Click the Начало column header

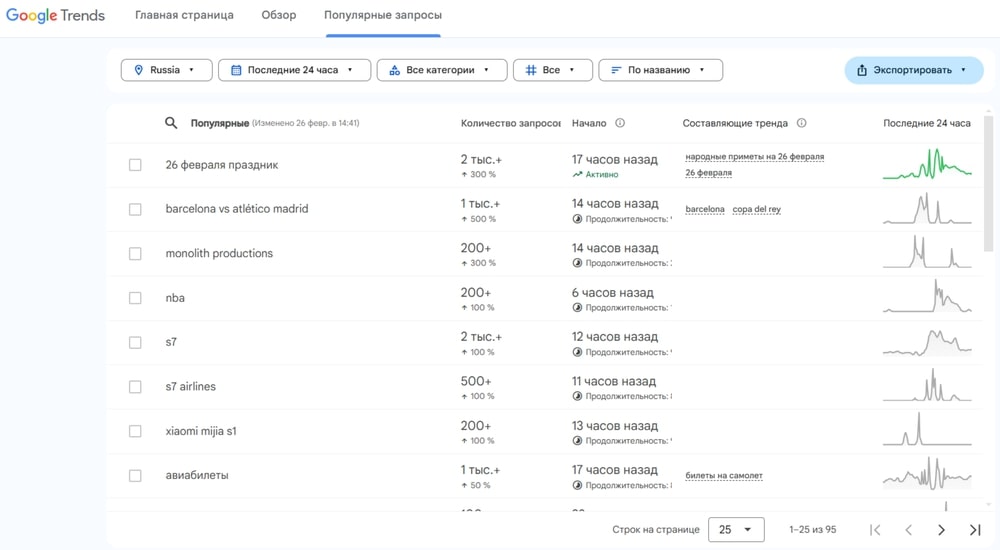pyautogui.click(x=589, y=123)
